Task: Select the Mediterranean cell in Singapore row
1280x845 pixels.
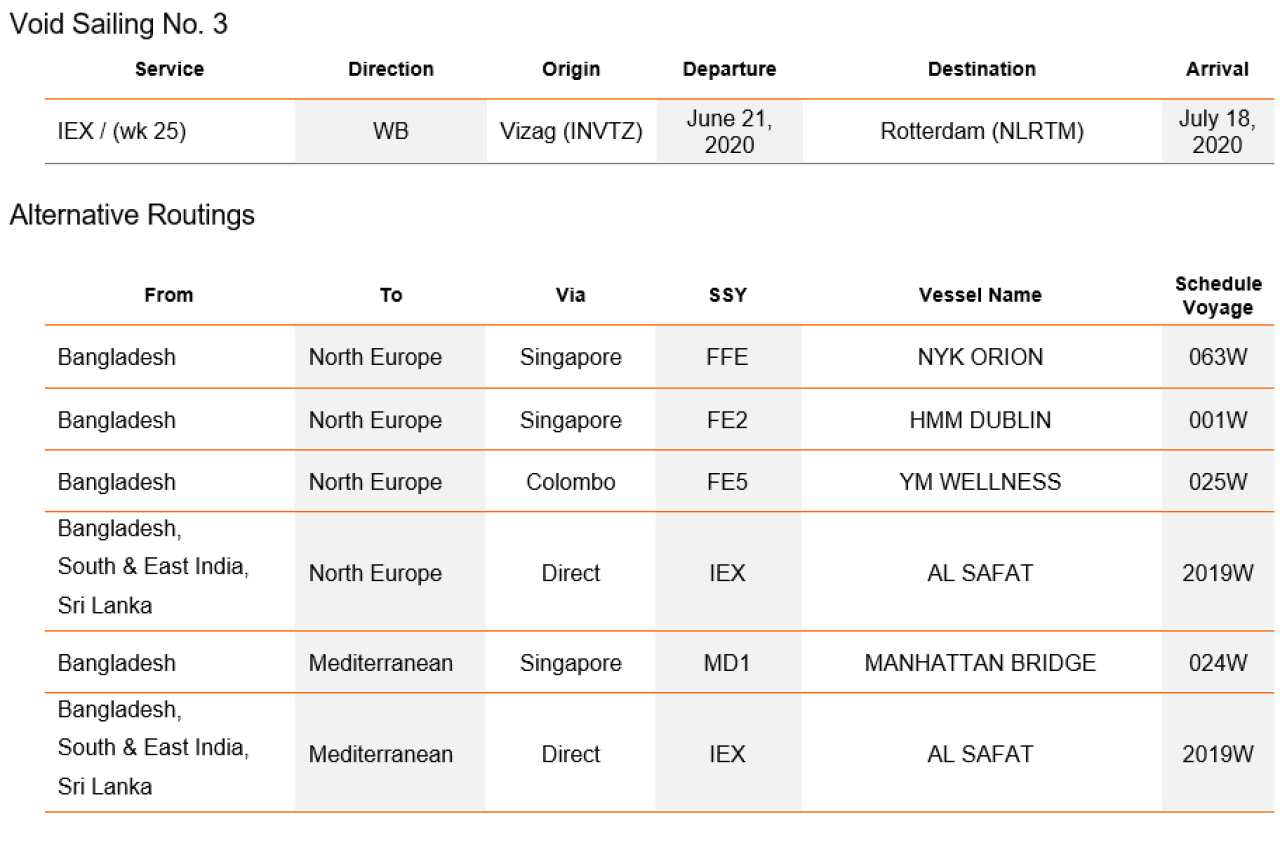Action: [381, 663]
